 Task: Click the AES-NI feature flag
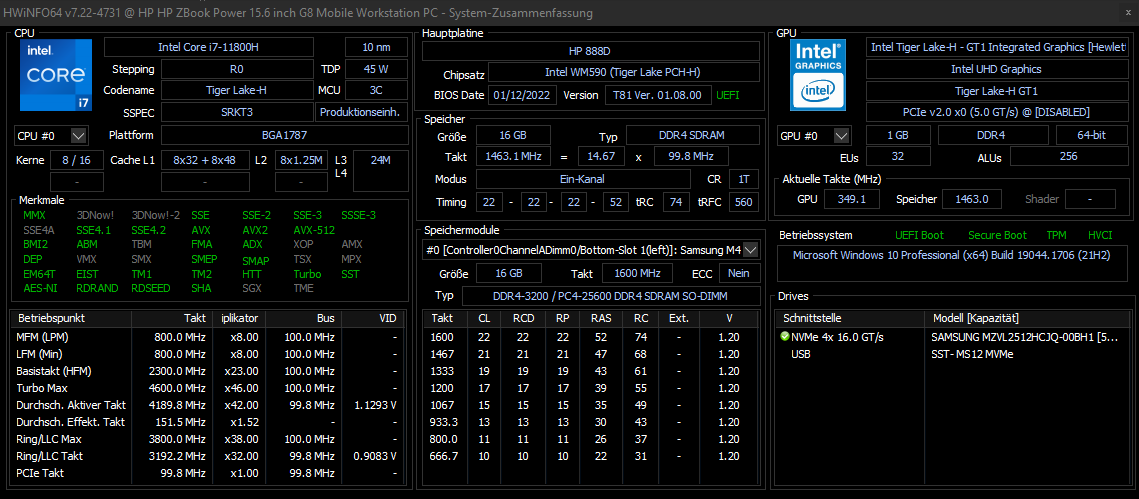[38, 288]
